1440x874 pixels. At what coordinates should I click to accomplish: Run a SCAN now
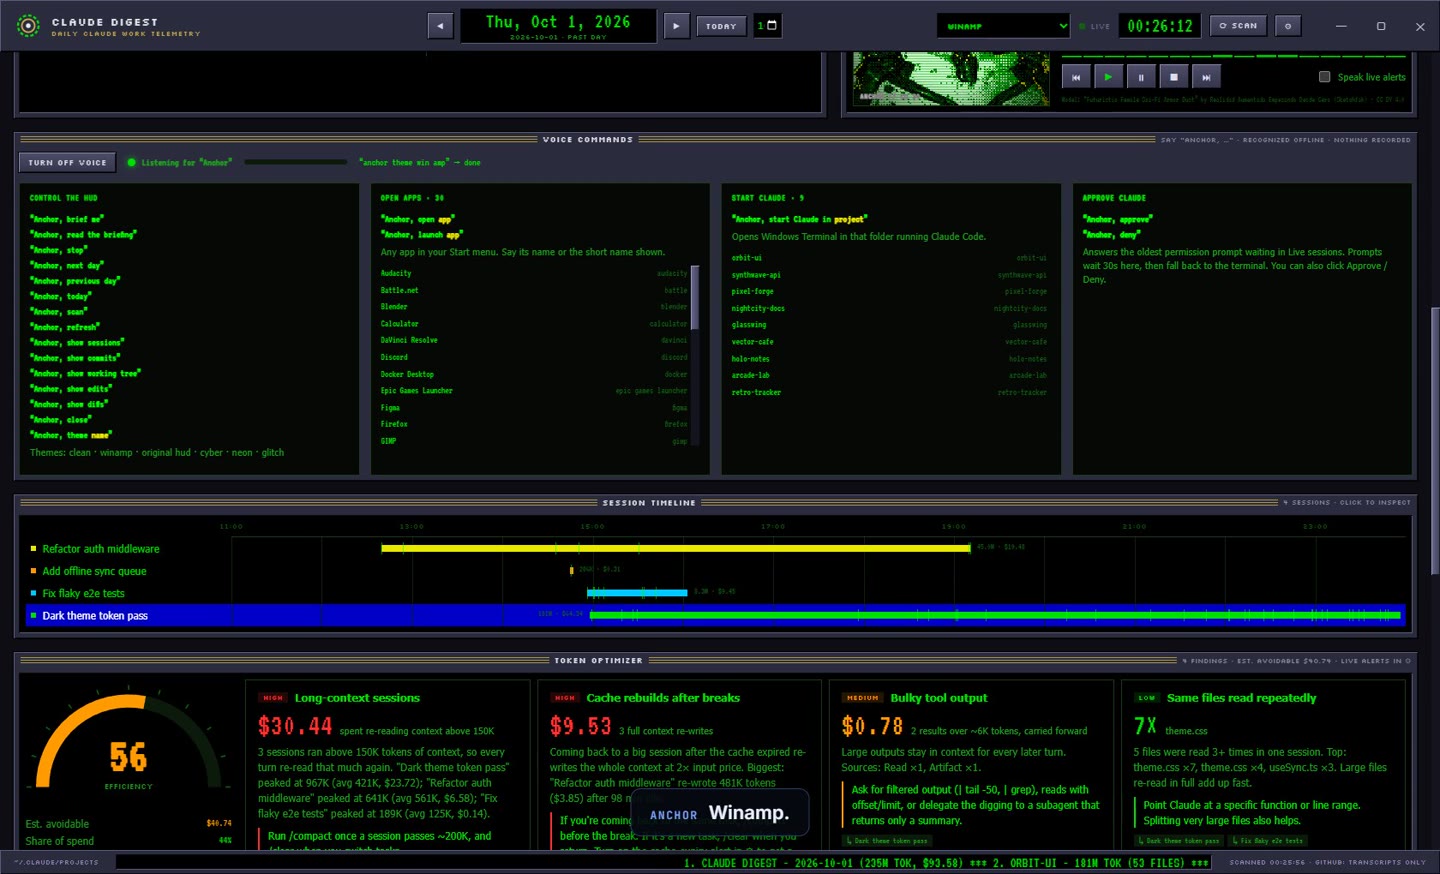tap(1238, 26)
